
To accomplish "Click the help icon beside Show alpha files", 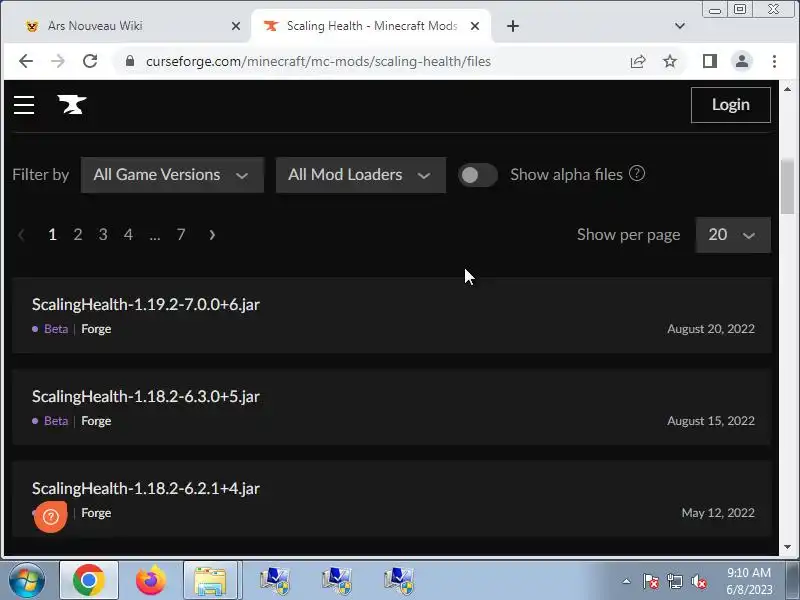I will (637, 173).
